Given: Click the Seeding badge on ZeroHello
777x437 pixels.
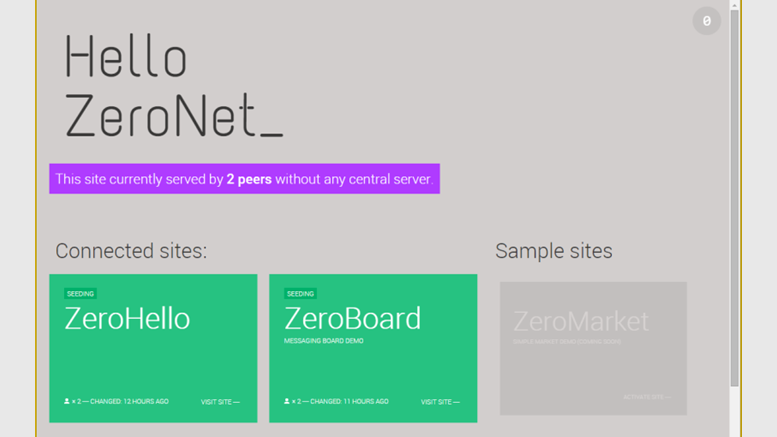Looking at the screenshot, I should click(x=80, y=294).
